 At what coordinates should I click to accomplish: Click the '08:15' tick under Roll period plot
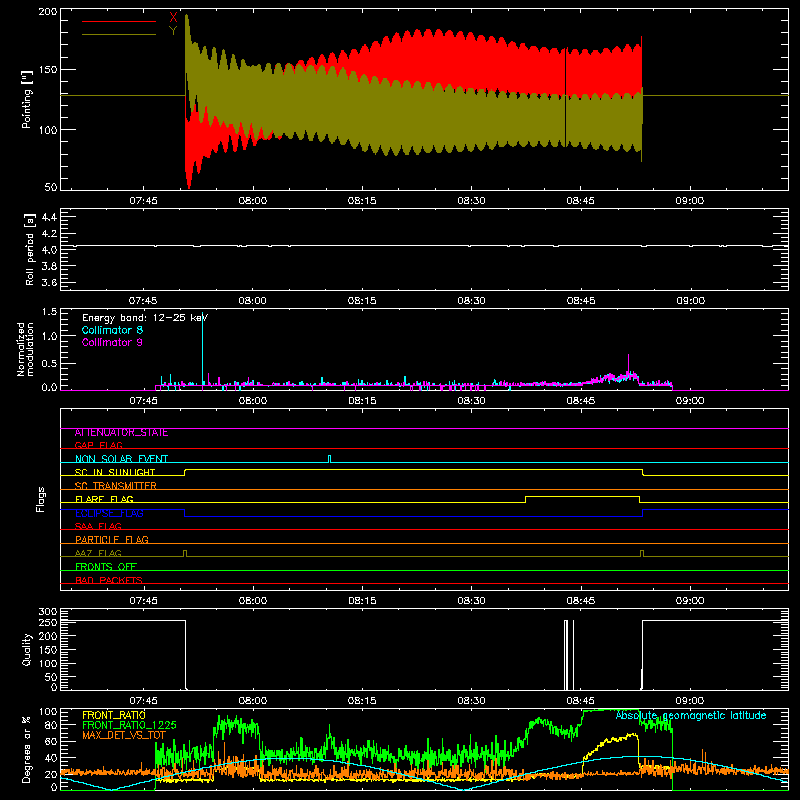362,301
